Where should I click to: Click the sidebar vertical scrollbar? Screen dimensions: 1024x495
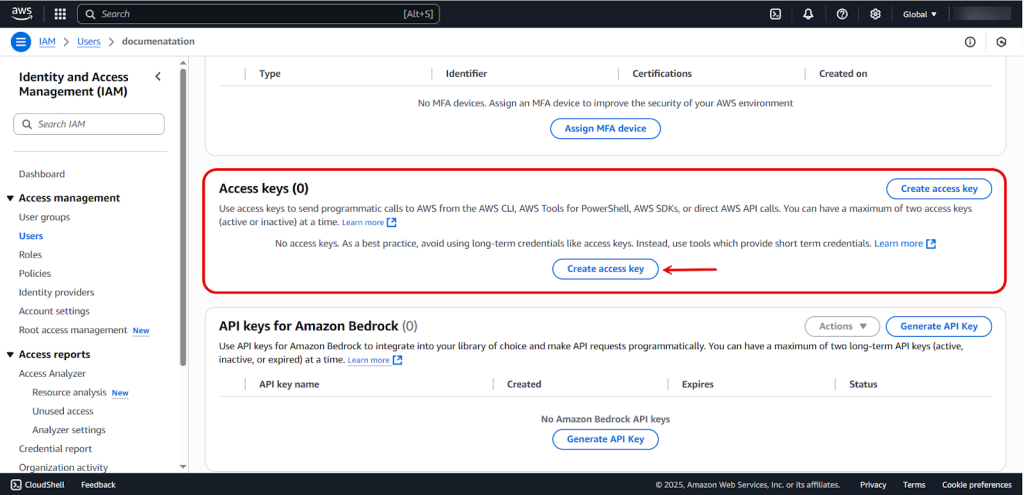[x=182, y=220]
